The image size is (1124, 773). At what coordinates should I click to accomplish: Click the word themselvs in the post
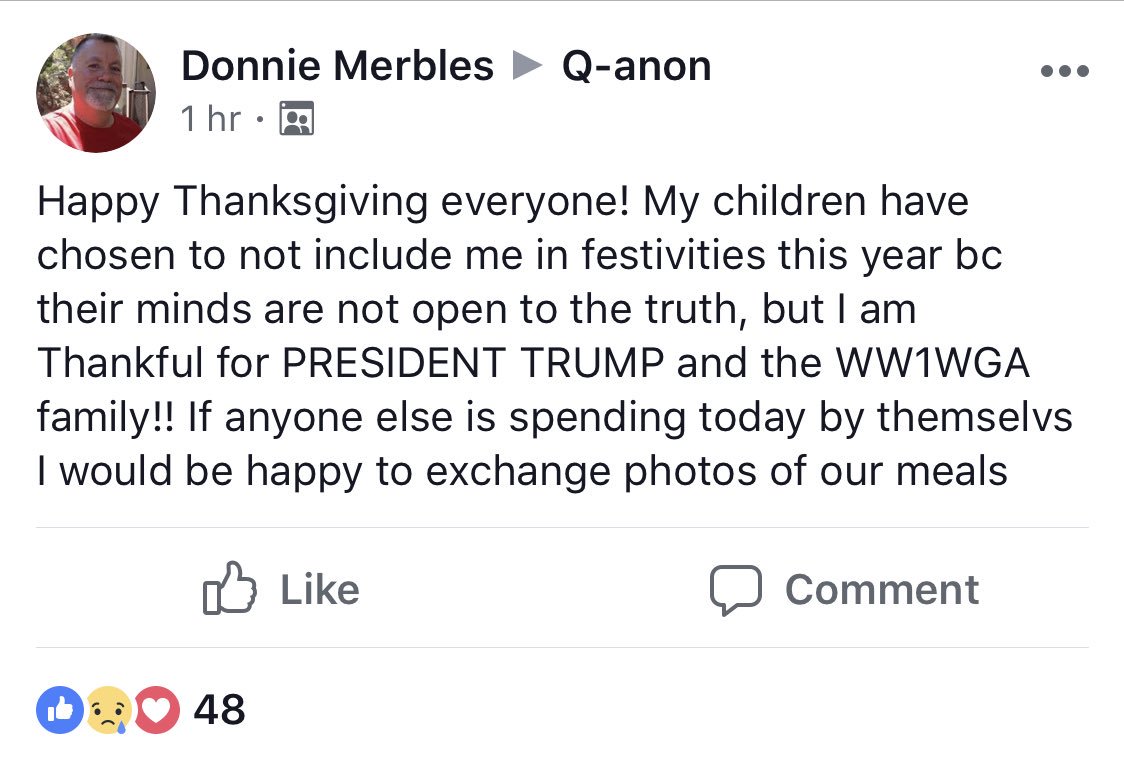point(975,417)
